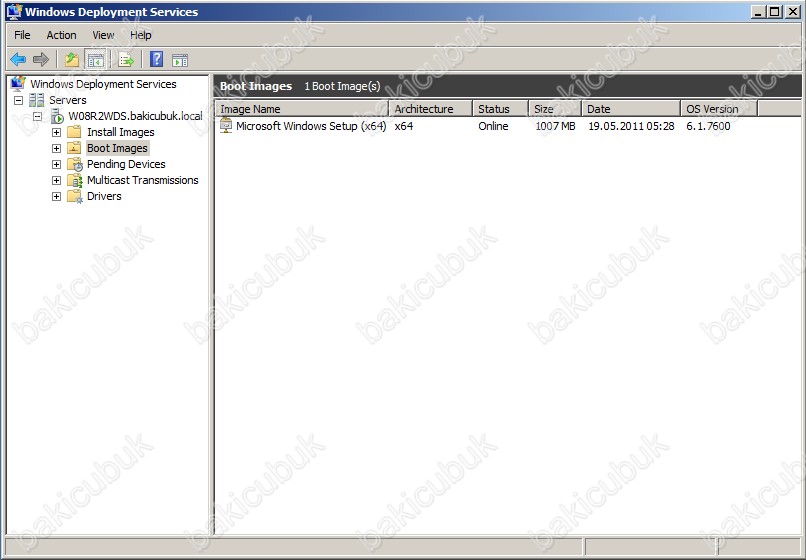Select the Windows Deployment Services root tree item
Image resolution: width=806 pixels, height=560 pixels.
pyautogui.click(x=103, y=84)
